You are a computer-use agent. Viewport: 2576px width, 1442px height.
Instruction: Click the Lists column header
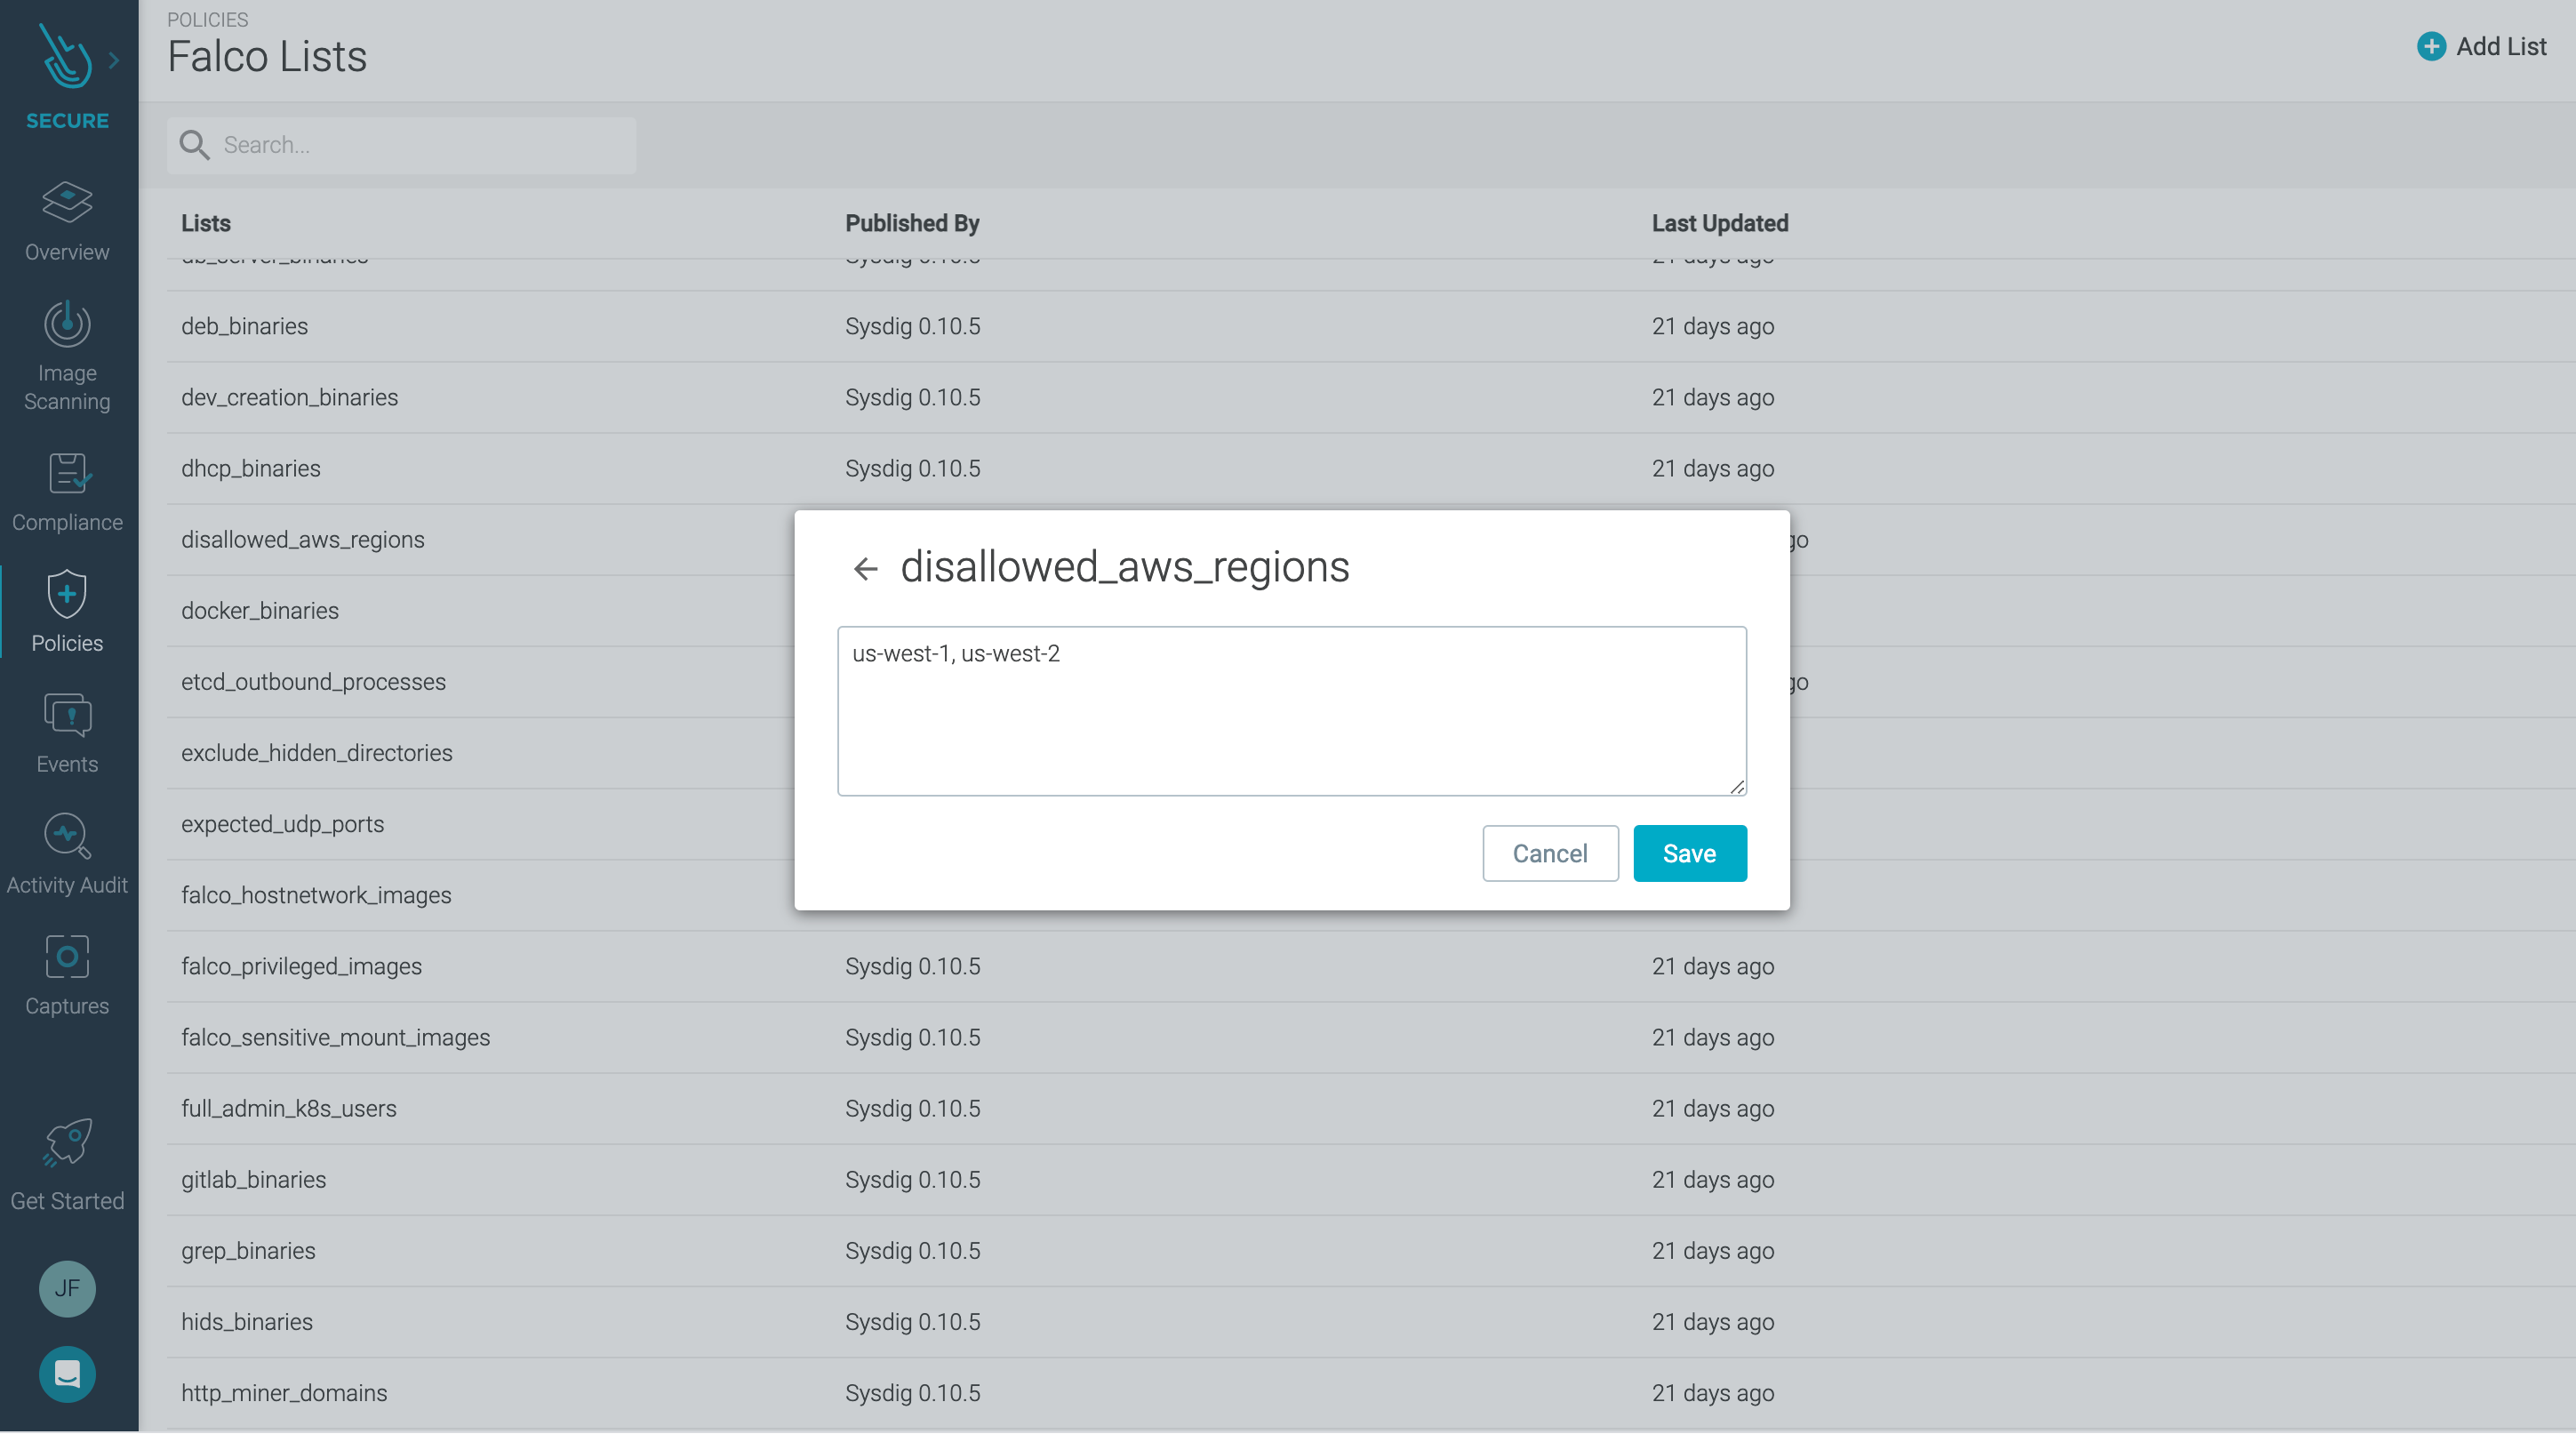click(x=205, y=223)
